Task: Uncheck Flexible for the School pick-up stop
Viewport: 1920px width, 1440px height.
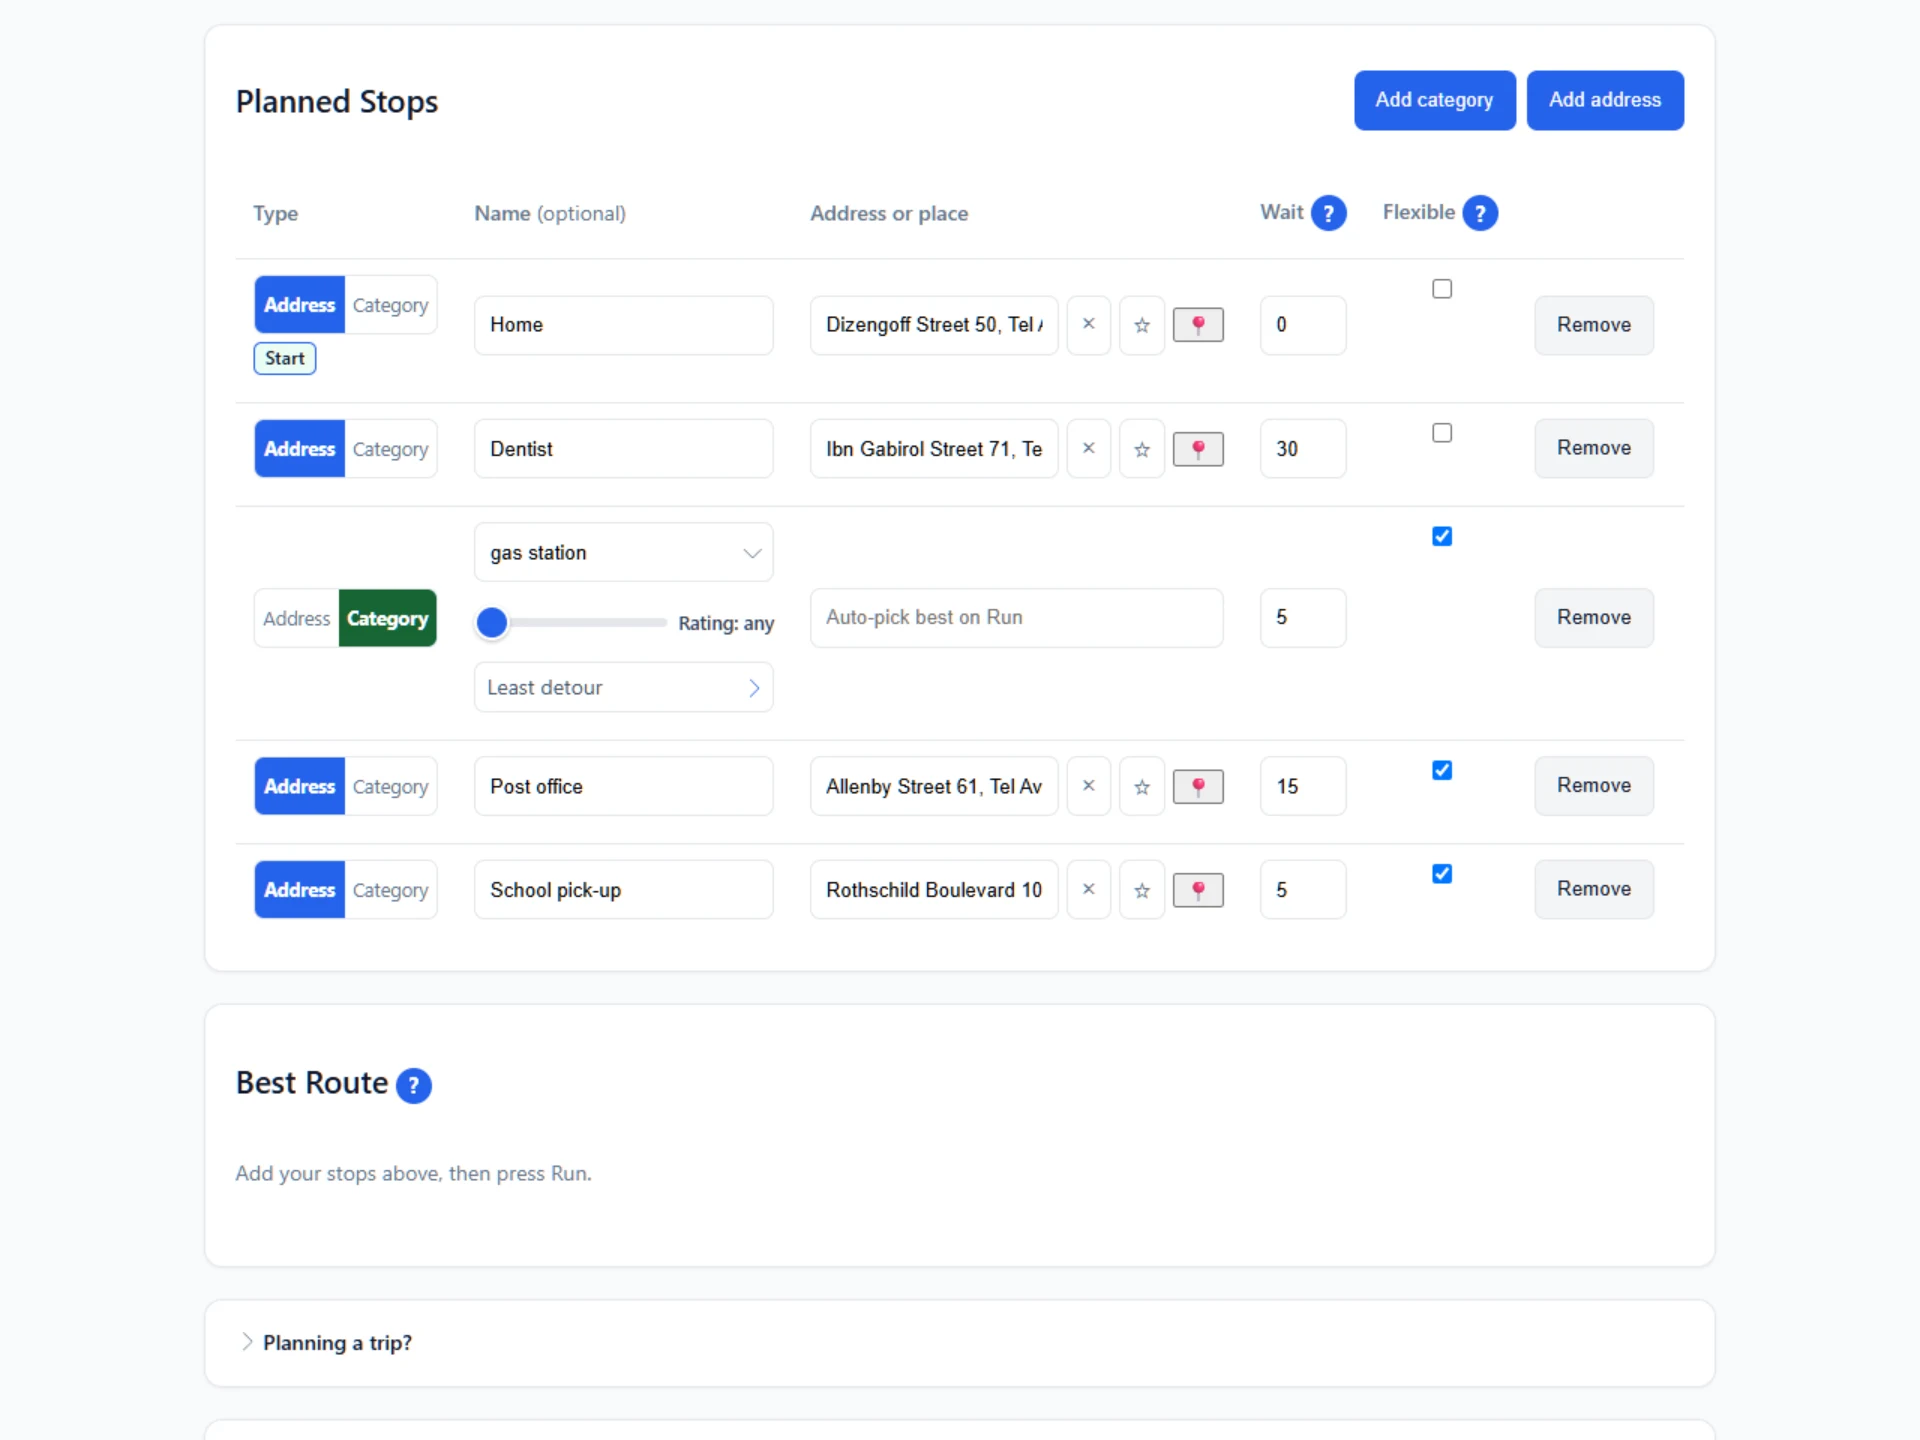Action: tap(1442, 874)
